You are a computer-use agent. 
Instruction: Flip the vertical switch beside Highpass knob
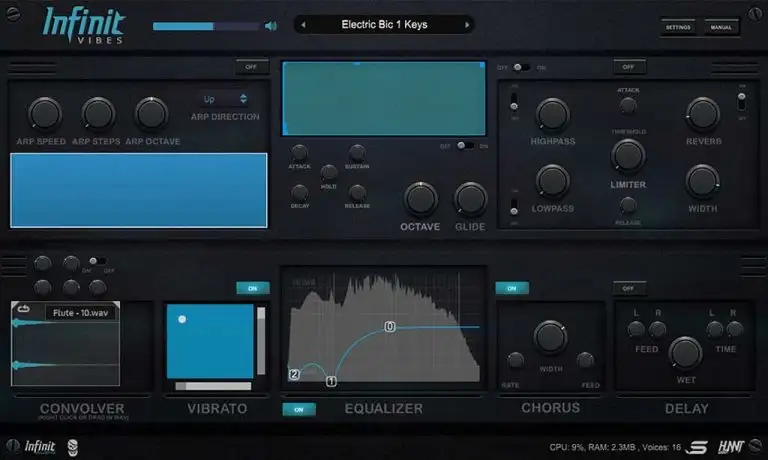pyautogui.click(x=514, y=102)
